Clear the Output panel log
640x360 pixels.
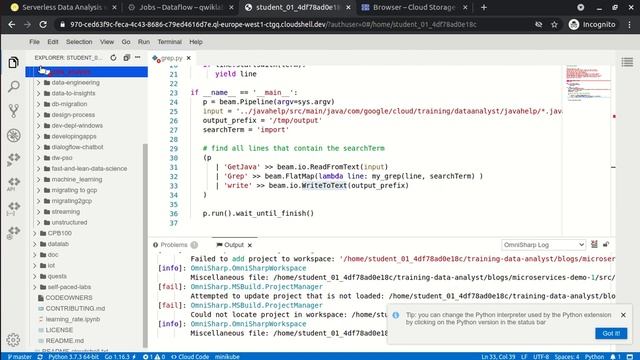tap(594, 244)
